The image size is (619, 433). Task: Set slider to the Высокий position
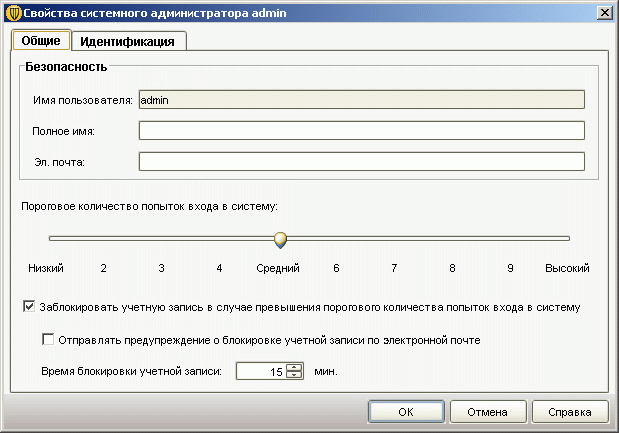pyautogui.click(x=568, y=239)
